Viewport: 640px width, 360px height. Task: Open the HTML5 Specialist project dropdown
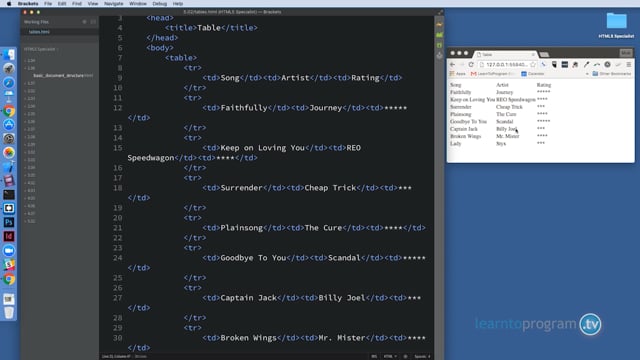click(41, 49)
